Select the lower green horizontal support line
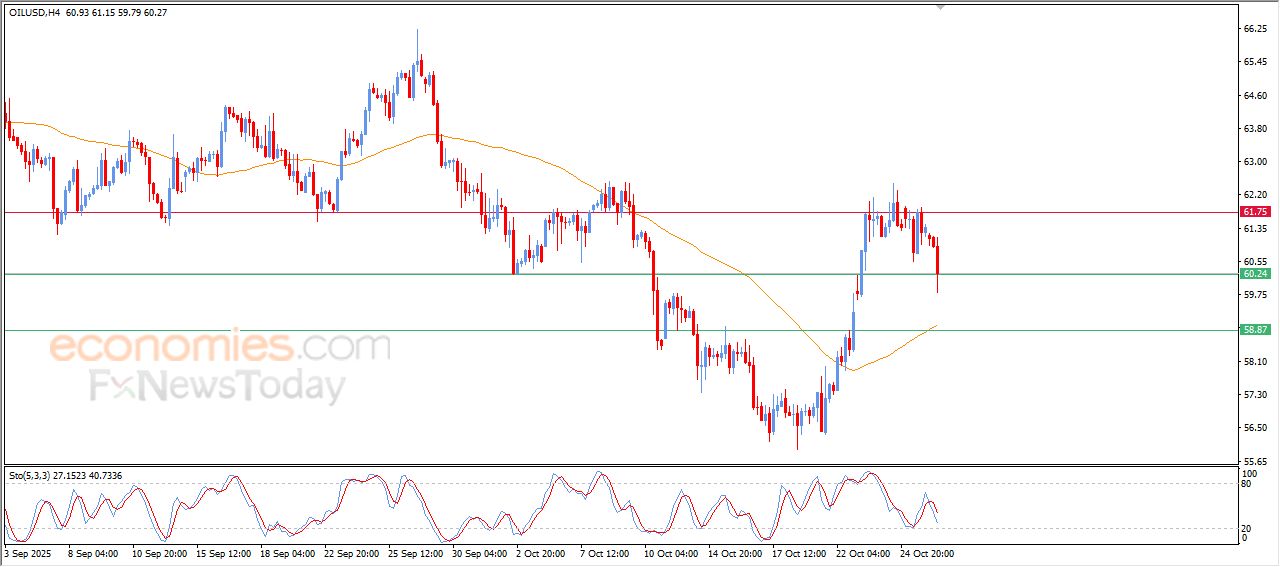 click(x=400, y=330)
